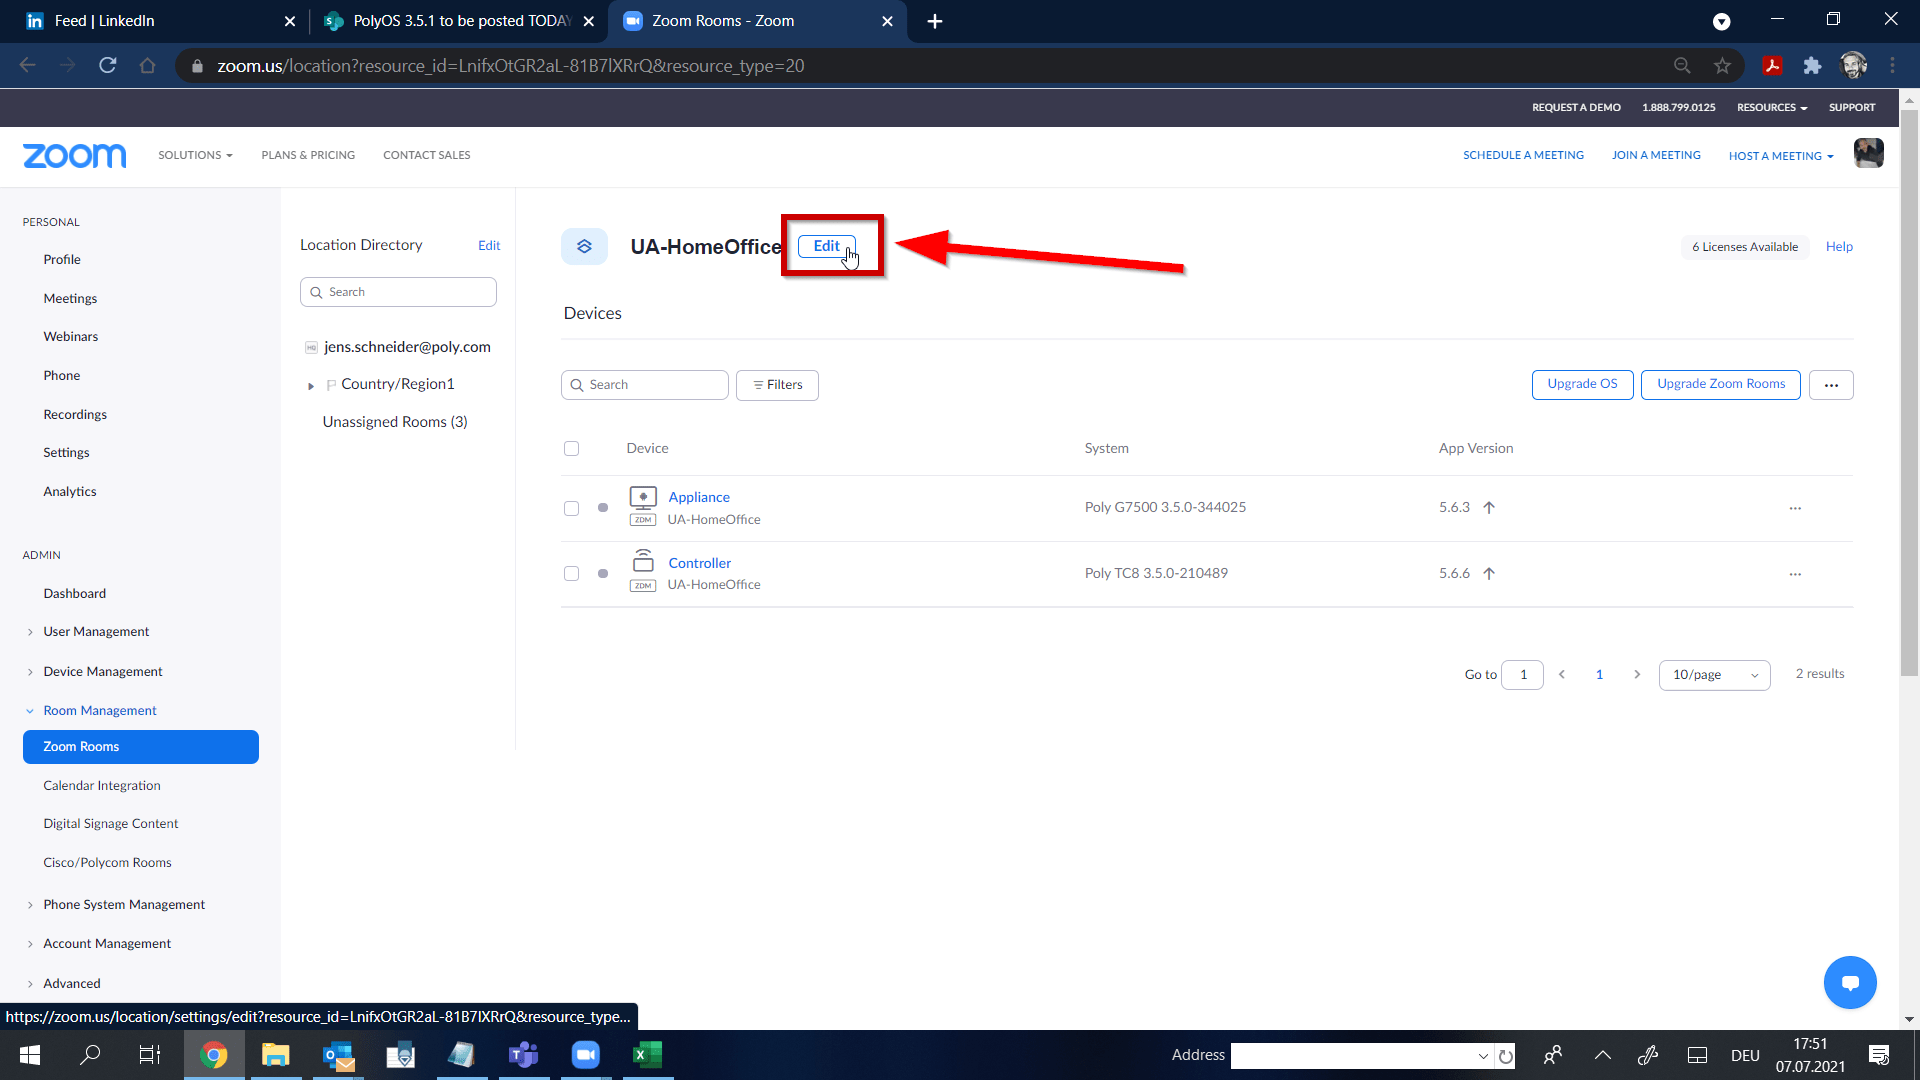The height and width of the screenshot is (1080, 1920).
Task: Click the three-dots button beside Upgrade Zoom Rooms
Action: [x=1831, y=385]
